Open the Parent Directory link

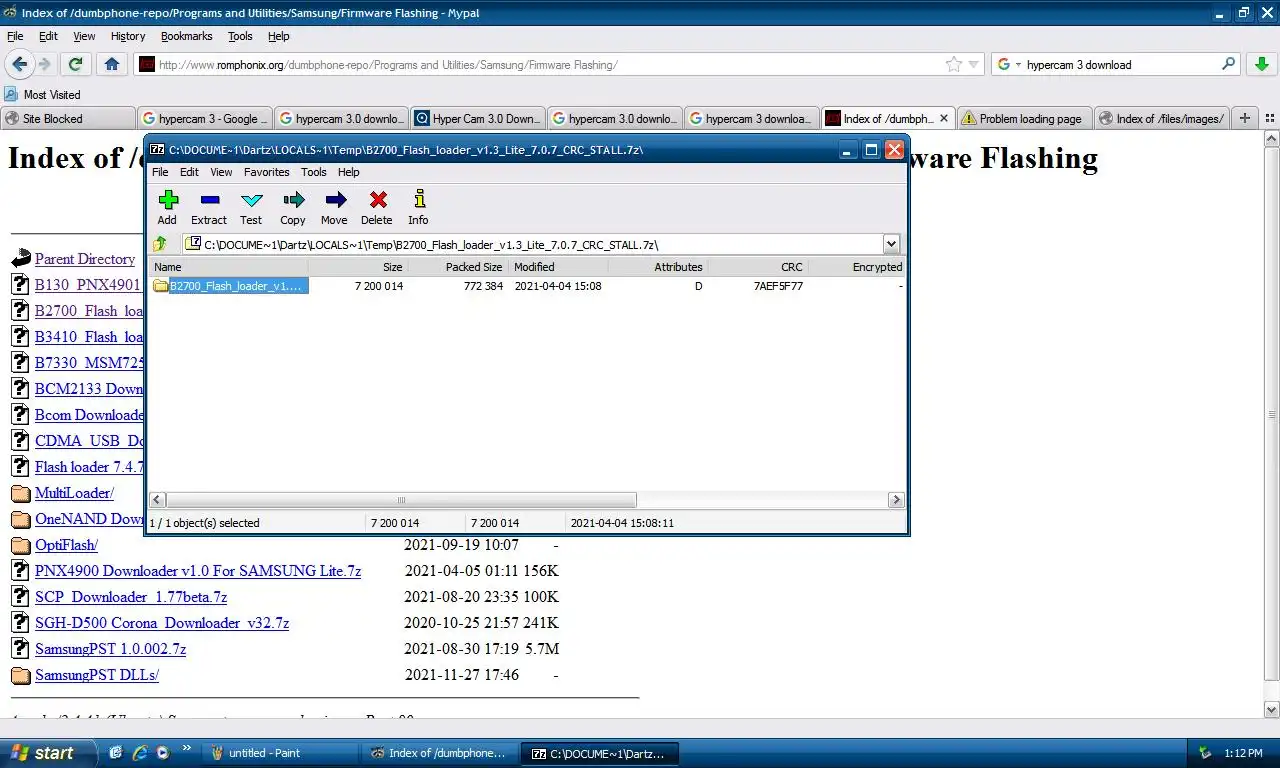(85, 259)
